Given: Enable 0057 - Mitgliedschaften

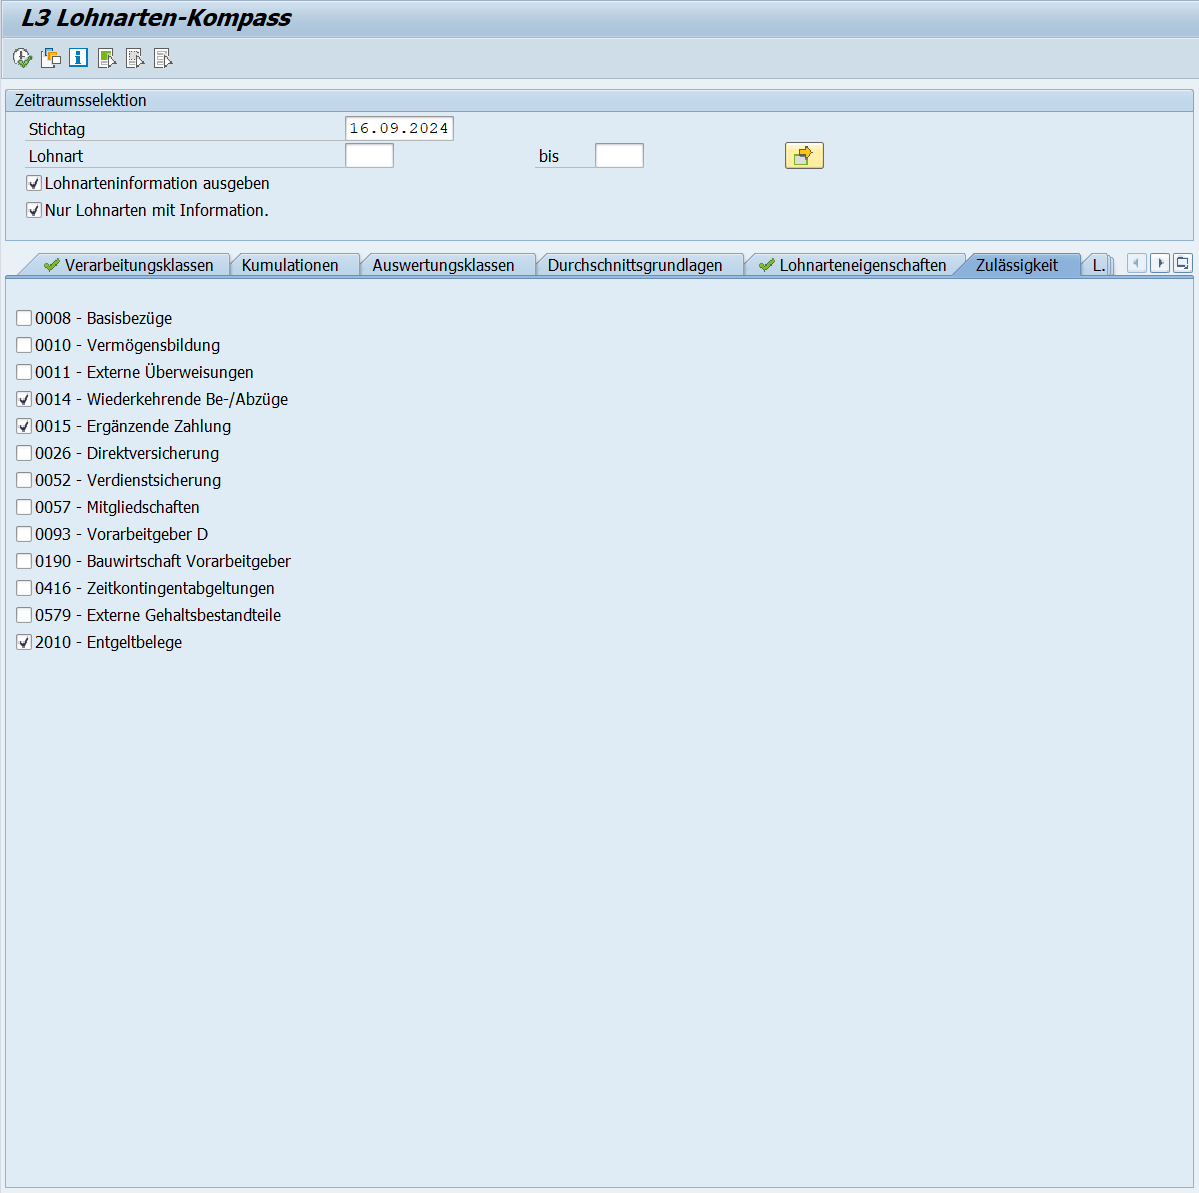Looking at the screenshot, I should [24, 508].
